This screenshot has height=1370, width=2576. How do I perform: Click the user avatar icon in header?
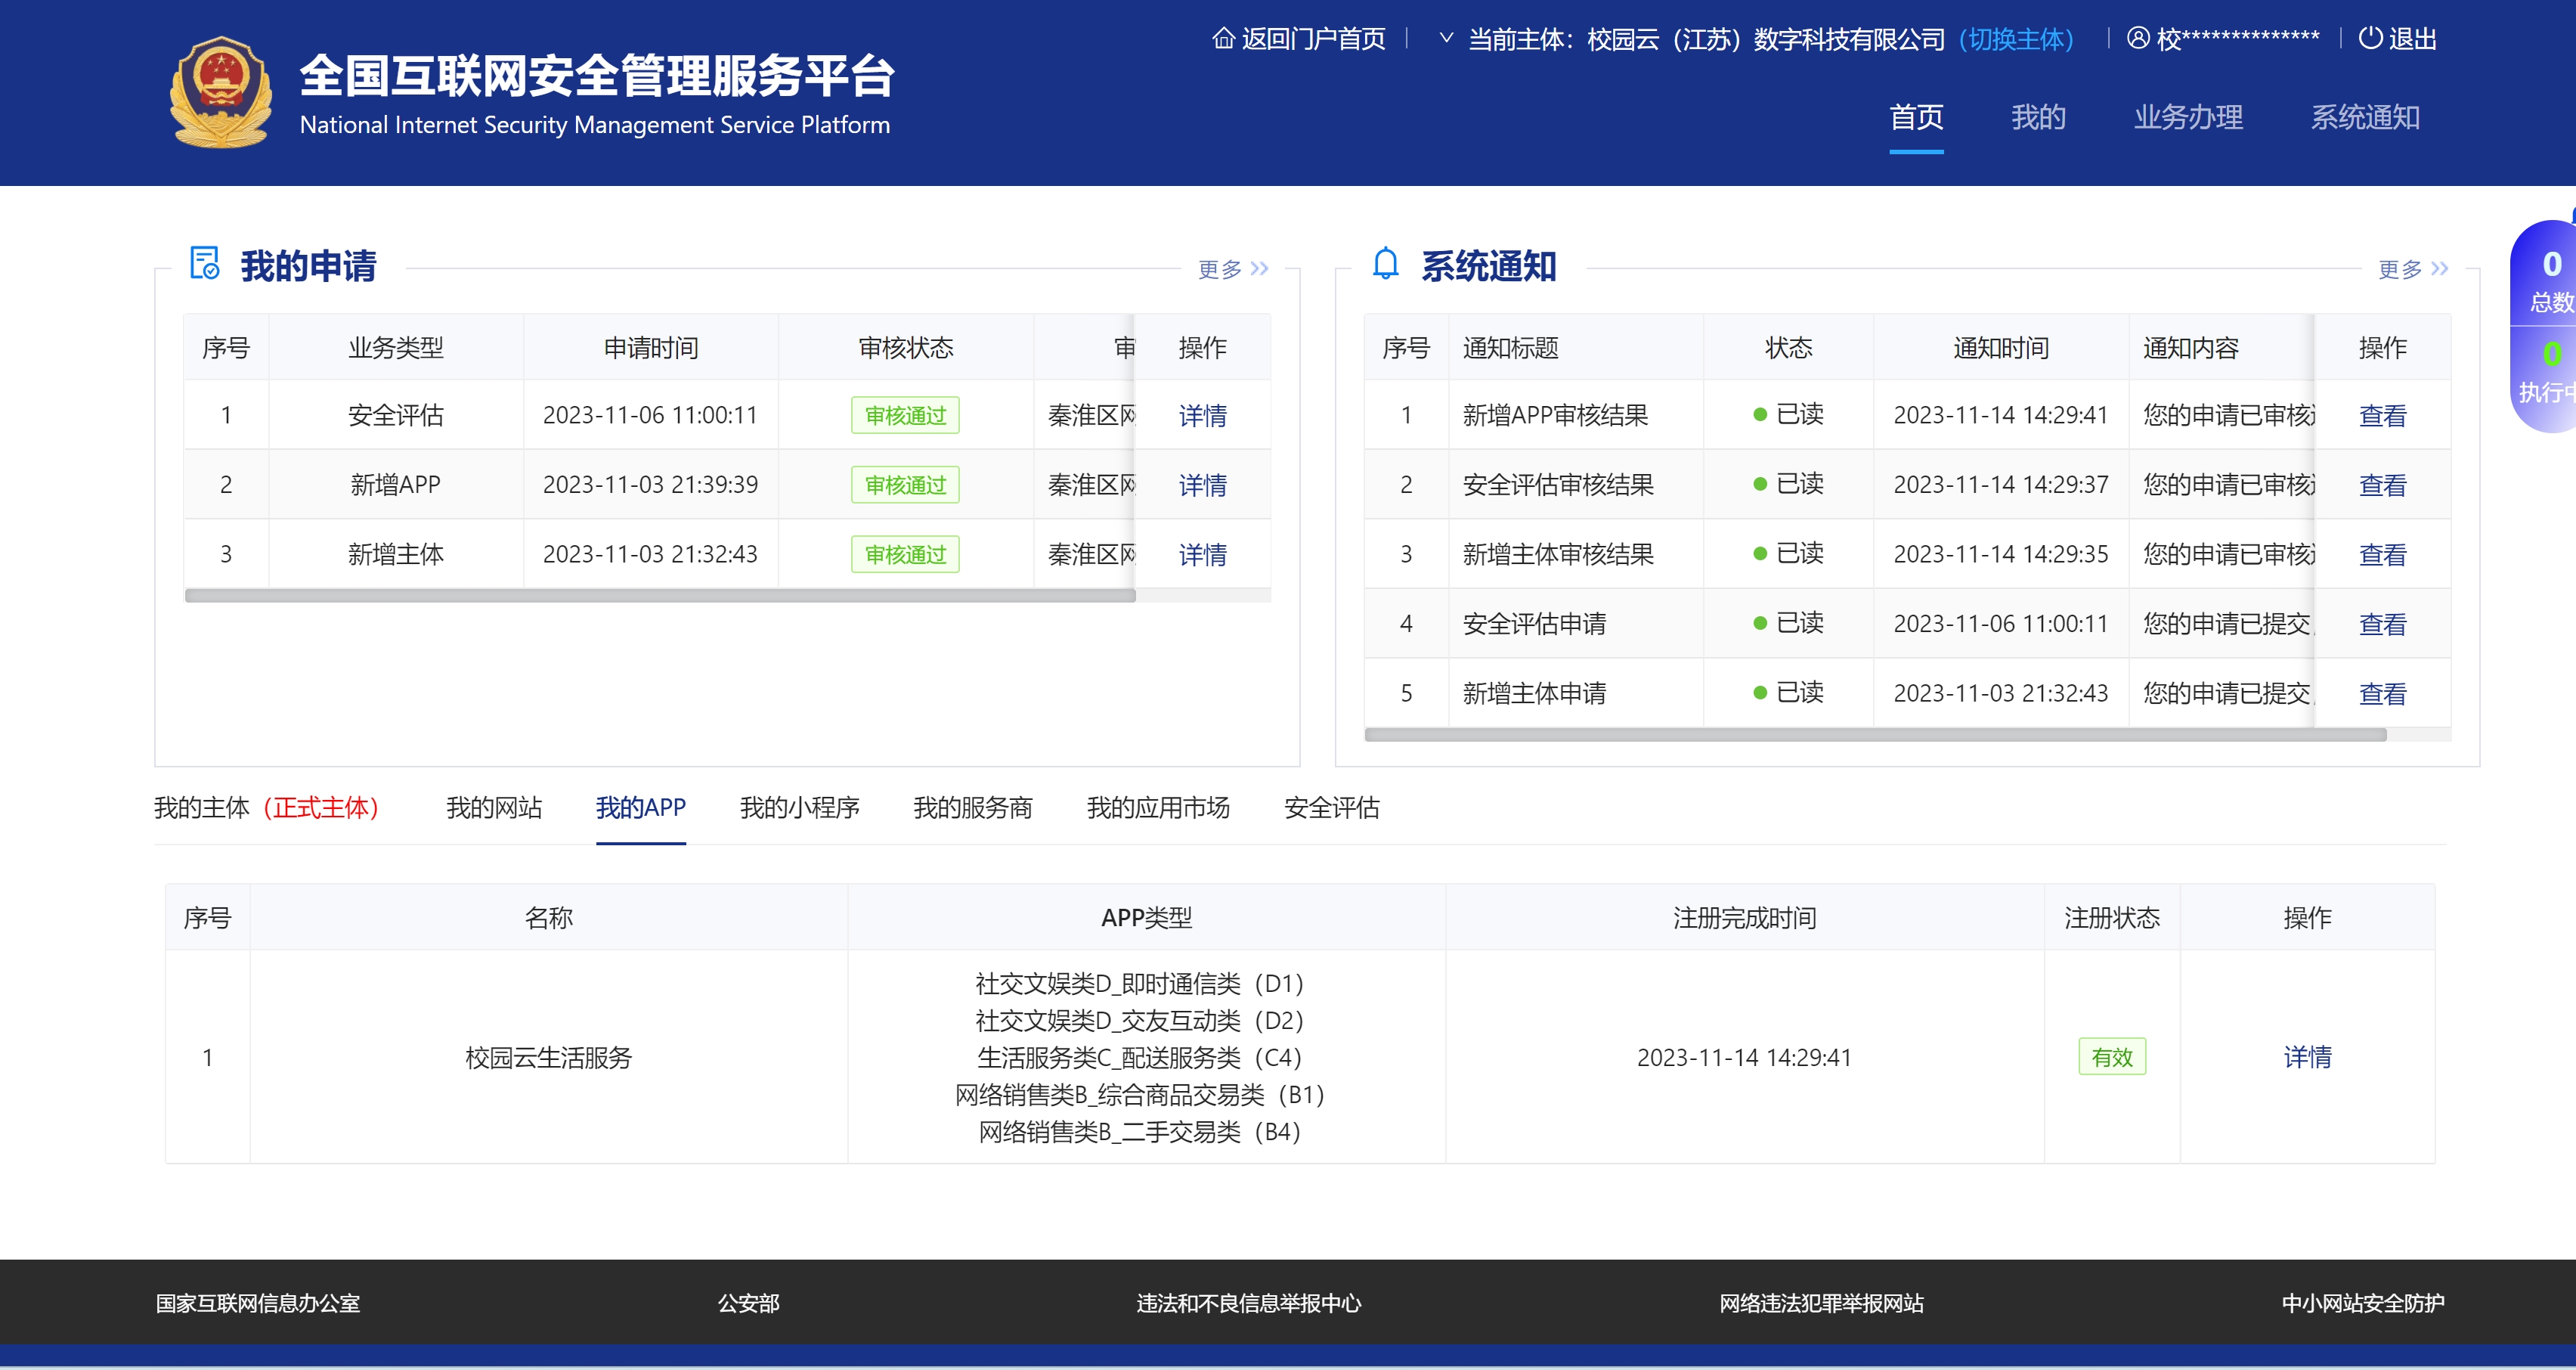[2137, 38]
